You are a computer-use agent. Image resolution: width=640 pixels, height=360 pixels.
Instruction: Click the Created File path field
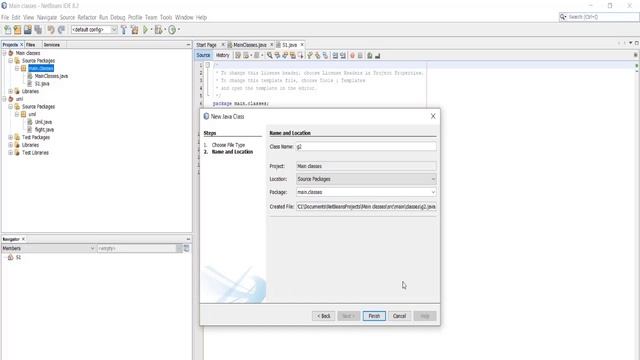point(366,207)
